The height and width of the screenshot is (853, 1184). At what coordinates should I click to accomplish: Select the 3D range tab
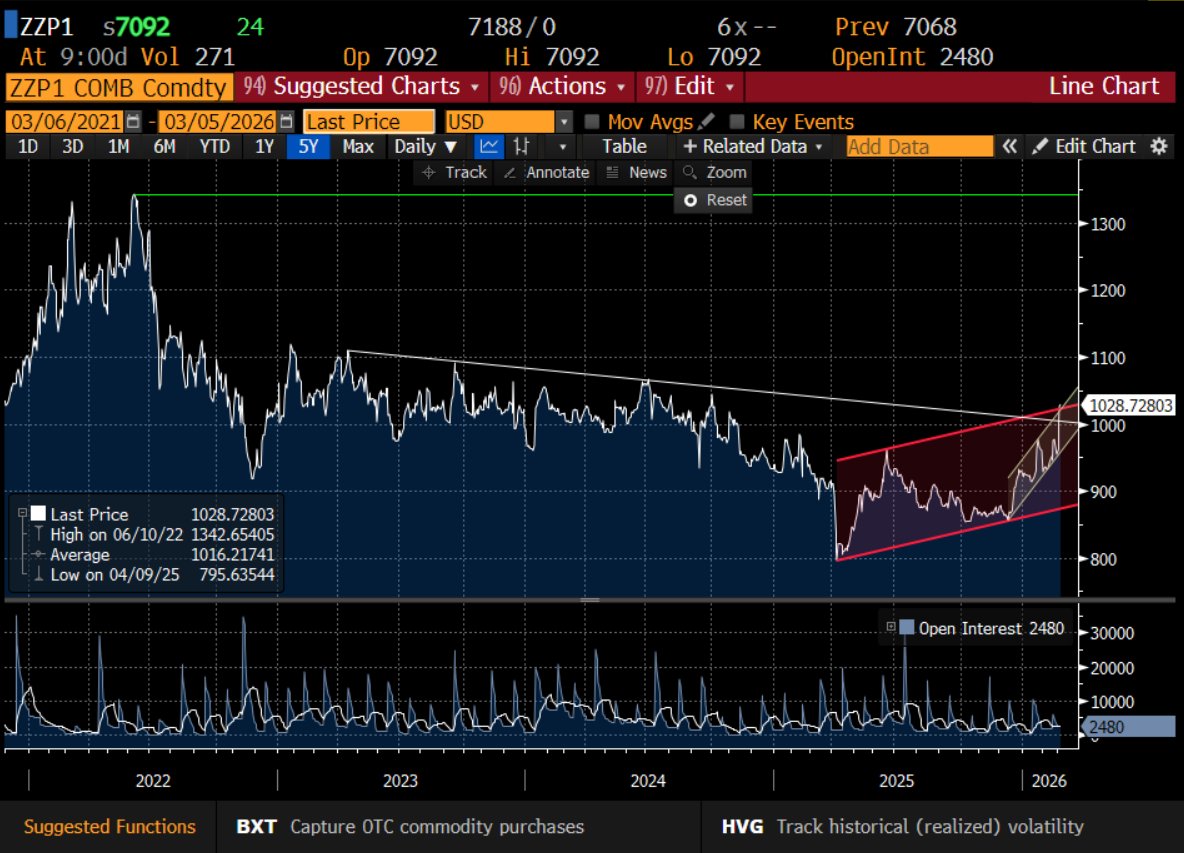(72, 146)
